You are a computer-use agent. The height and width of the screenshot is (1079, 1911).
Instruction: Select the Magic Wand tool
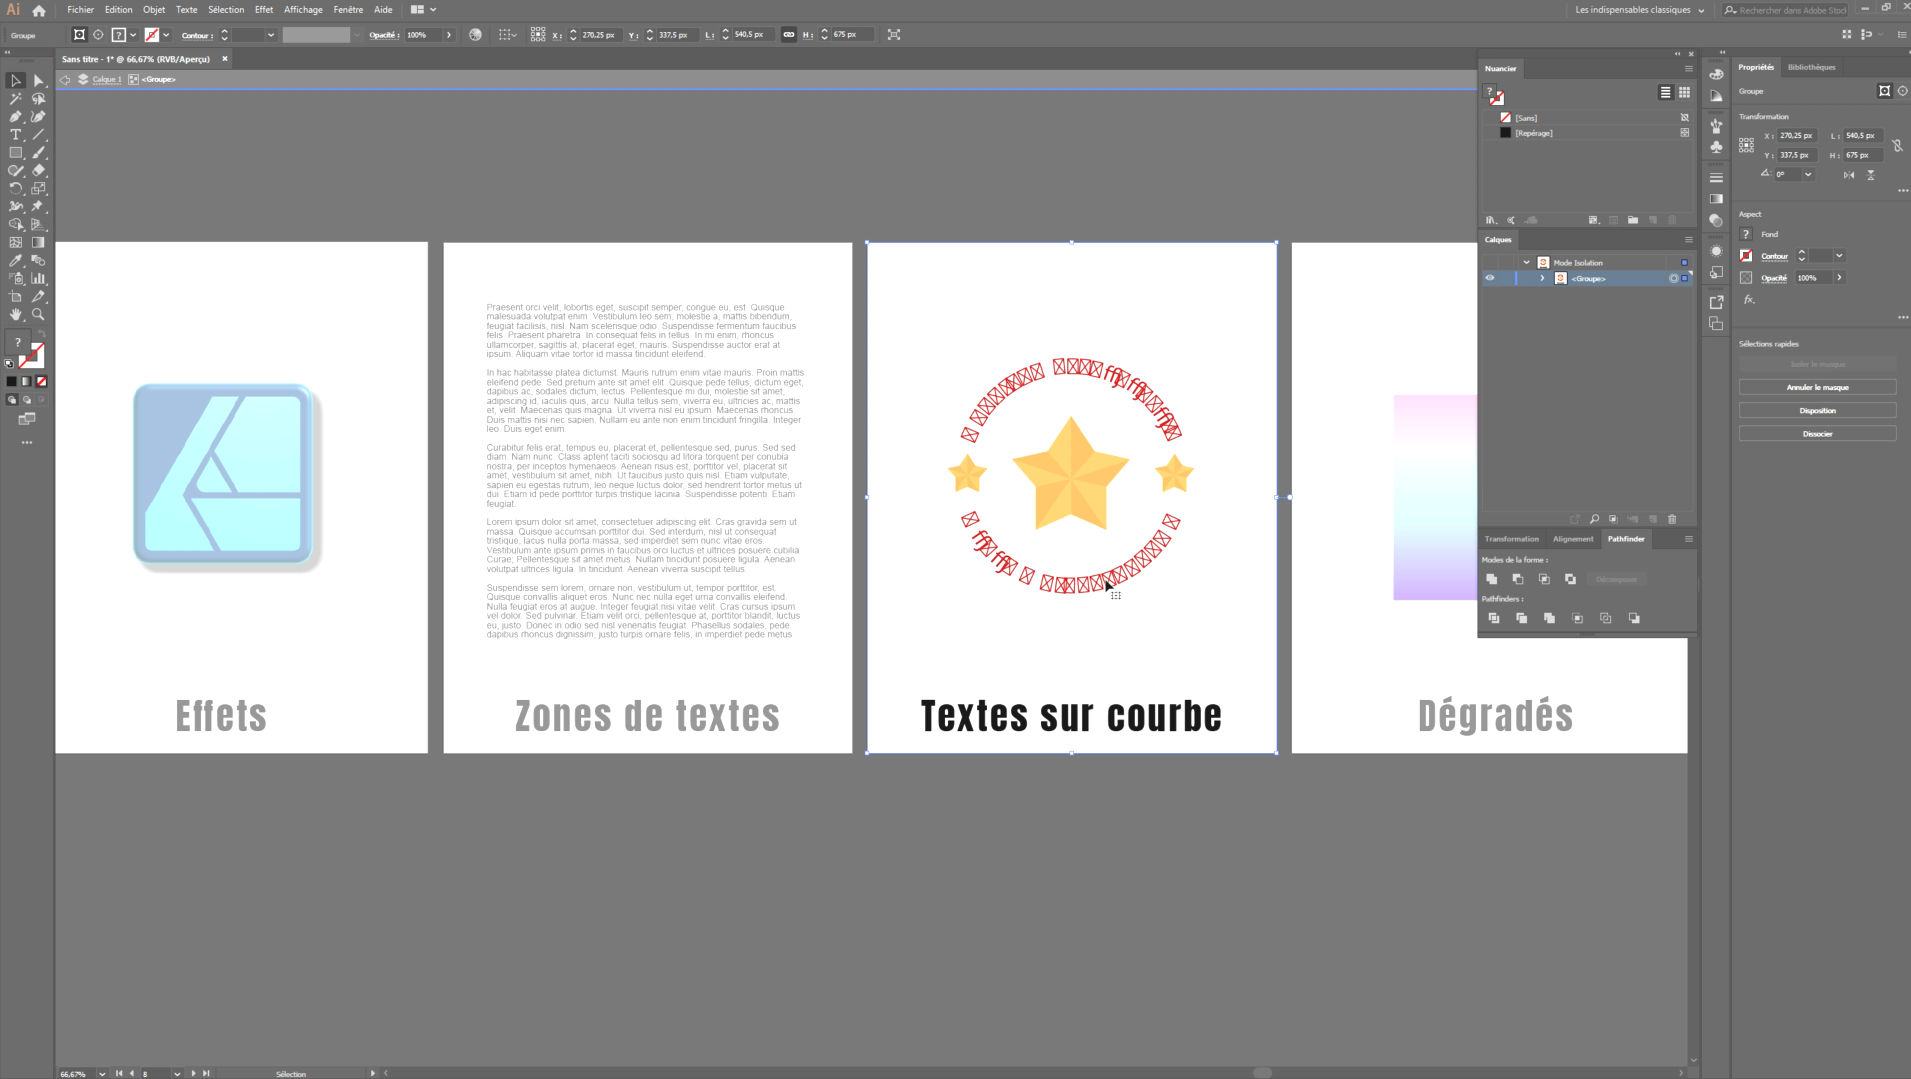[16, 99]
